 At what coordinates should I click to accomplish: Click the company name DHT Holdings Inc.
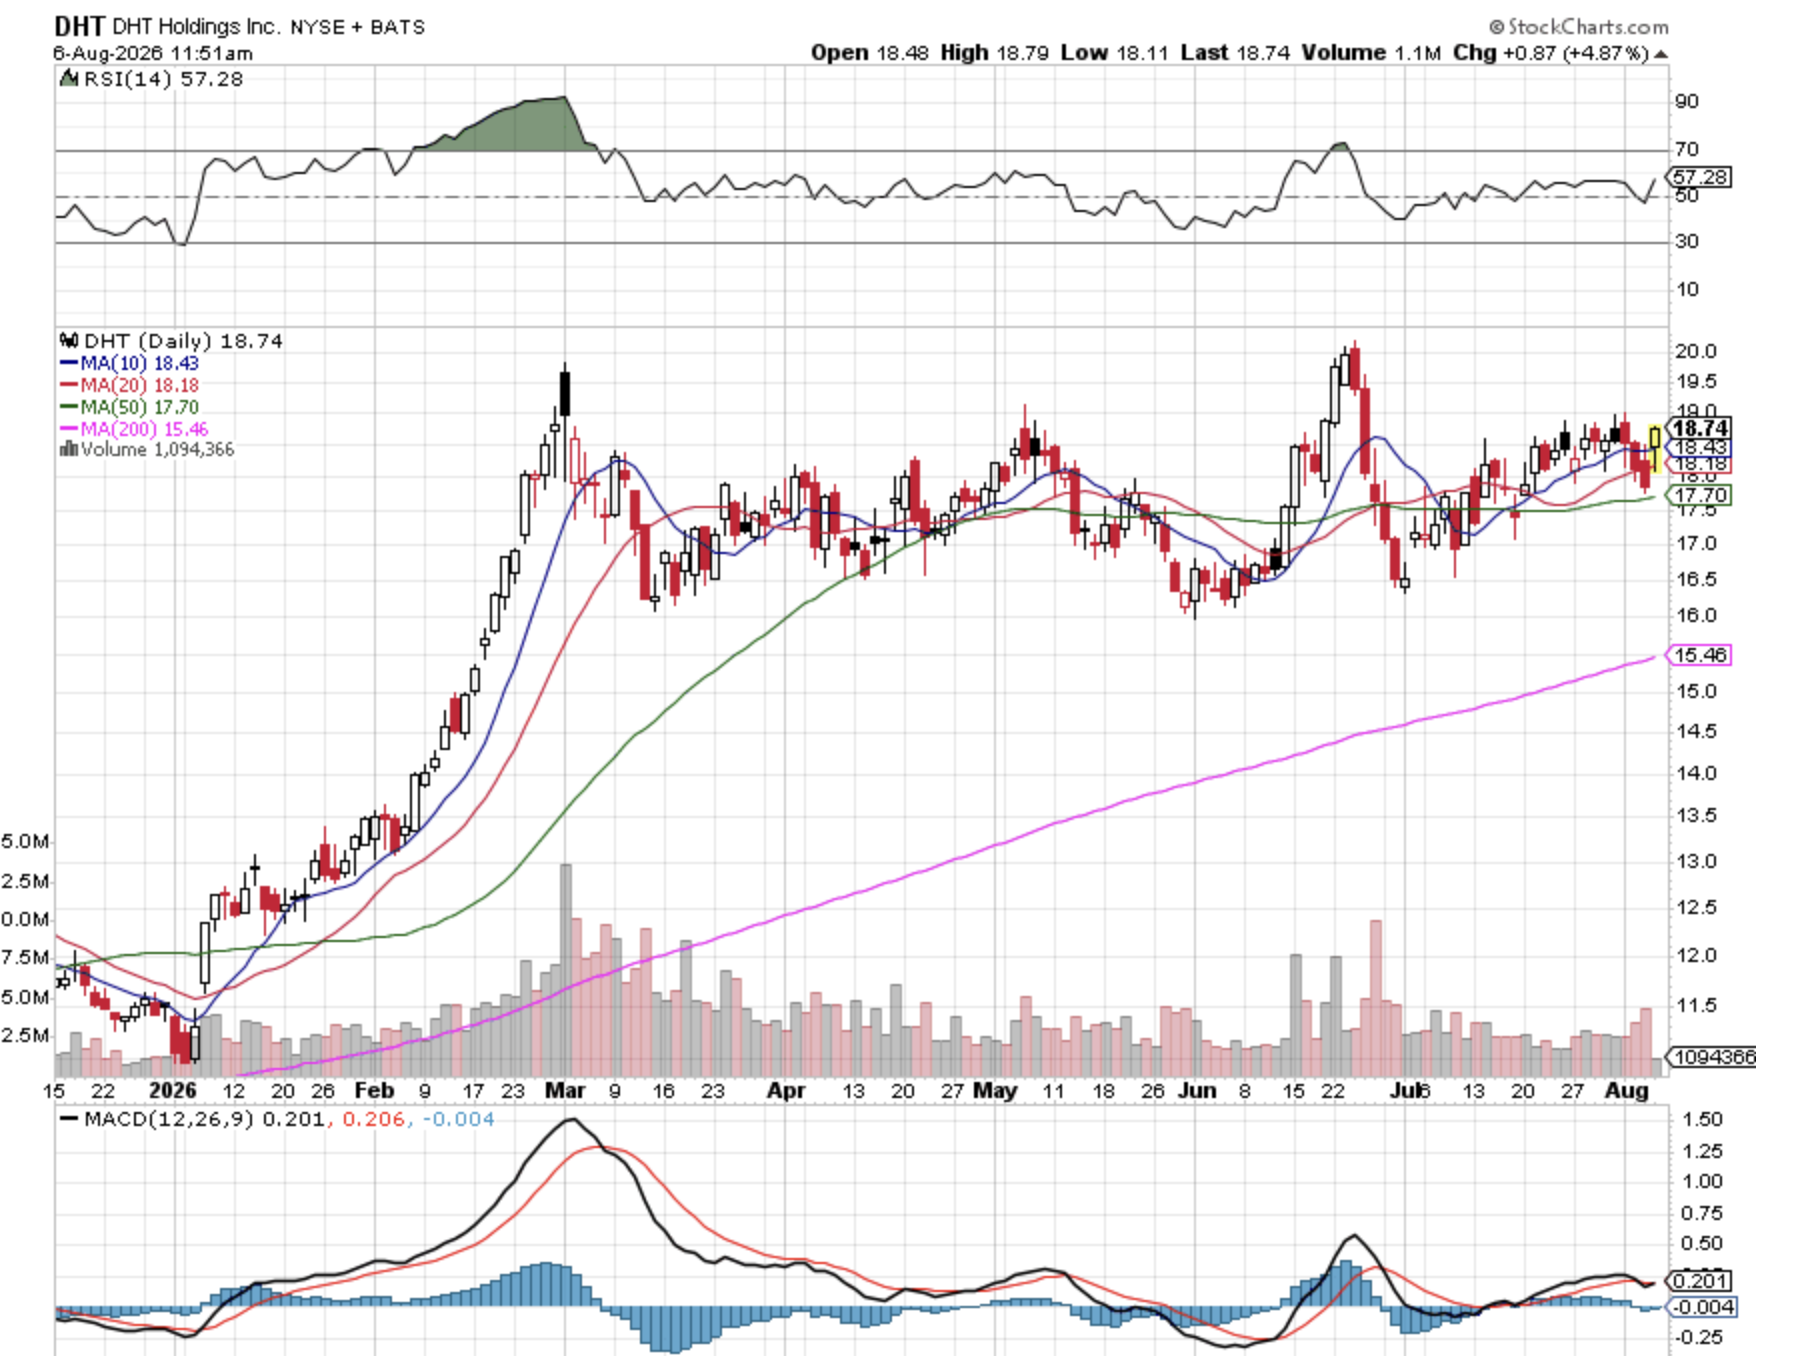pos(196,27)
